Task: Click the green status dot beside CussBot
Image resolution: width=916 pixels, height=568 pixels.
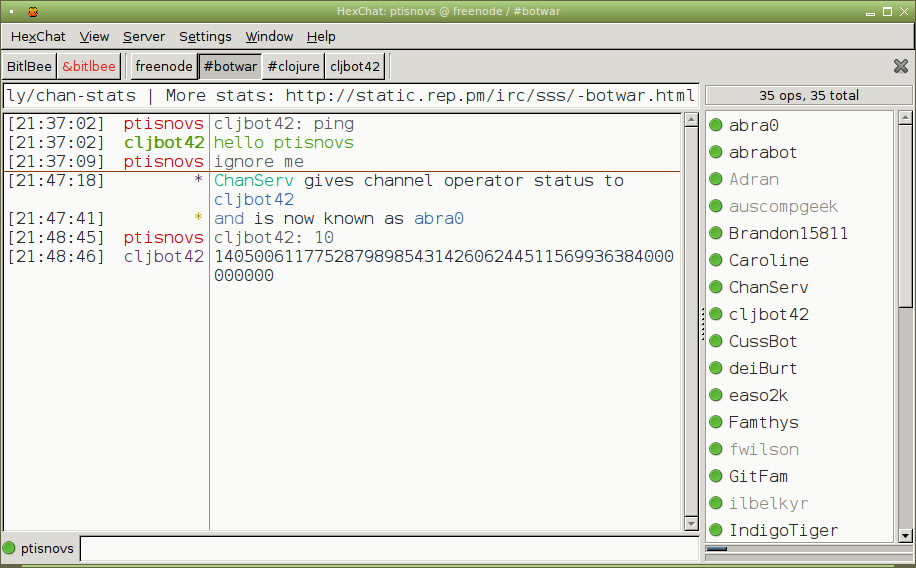Action: [716, 341]
